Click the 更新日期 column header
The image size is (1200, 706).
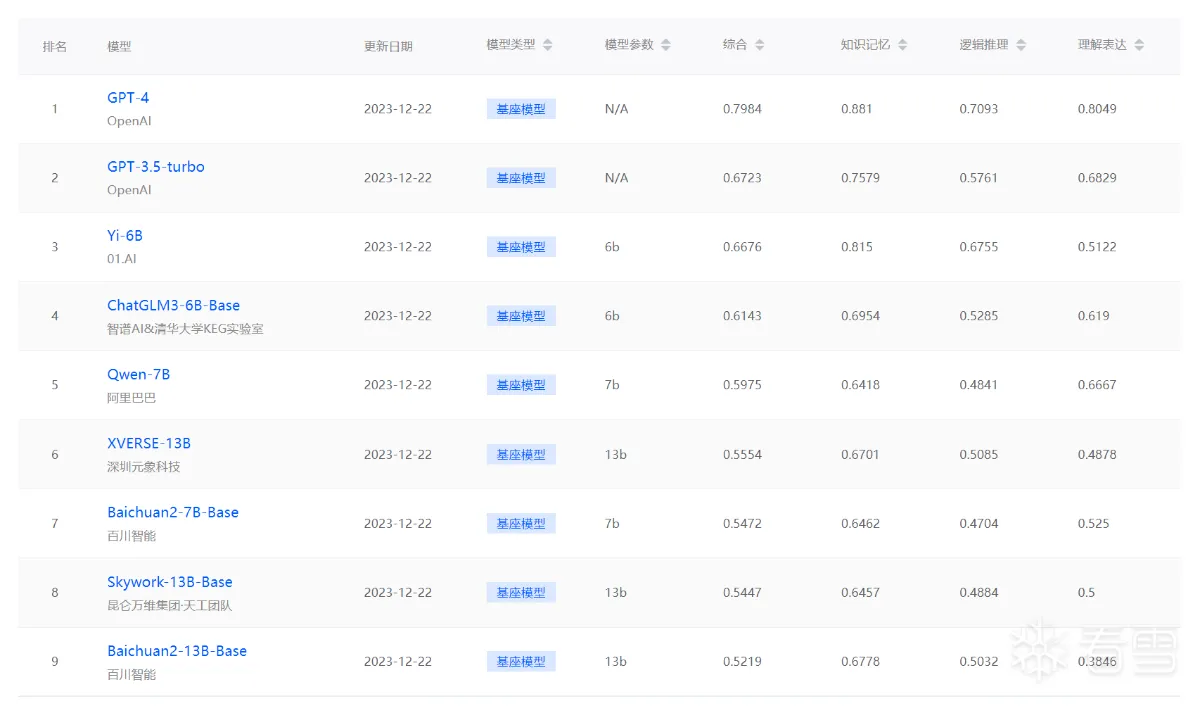(x=388, y=46)
